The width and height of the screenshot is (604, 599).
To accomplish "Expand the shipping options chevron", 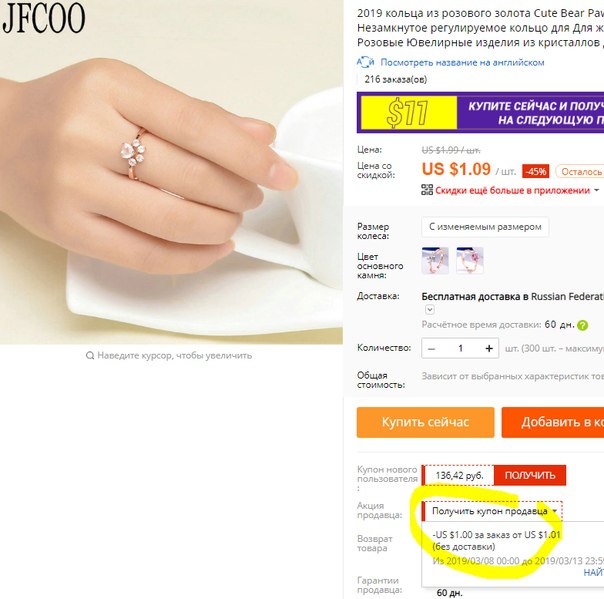I will pyautogui.click(x=430, y=310).
